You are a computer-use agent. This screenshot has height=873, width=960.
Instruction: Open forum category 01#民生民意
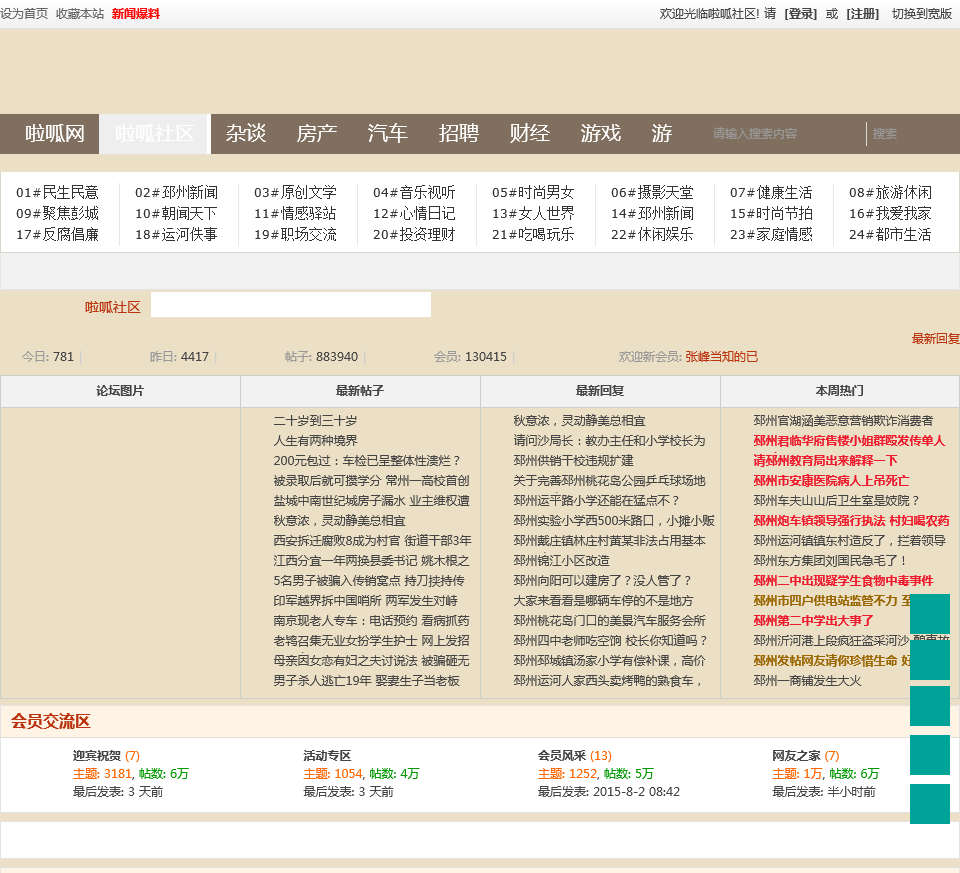pos(57,192)
